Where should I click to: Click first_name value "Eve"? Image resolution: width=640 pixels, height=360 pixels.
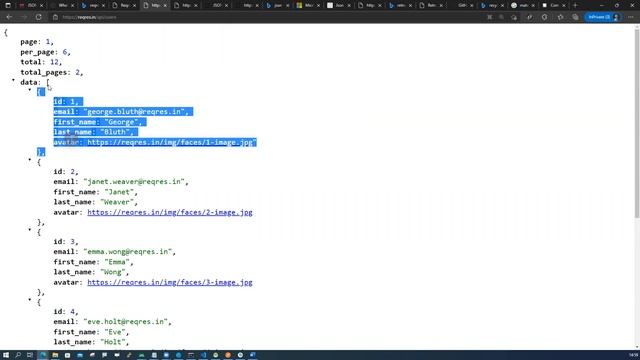point(115,332)
